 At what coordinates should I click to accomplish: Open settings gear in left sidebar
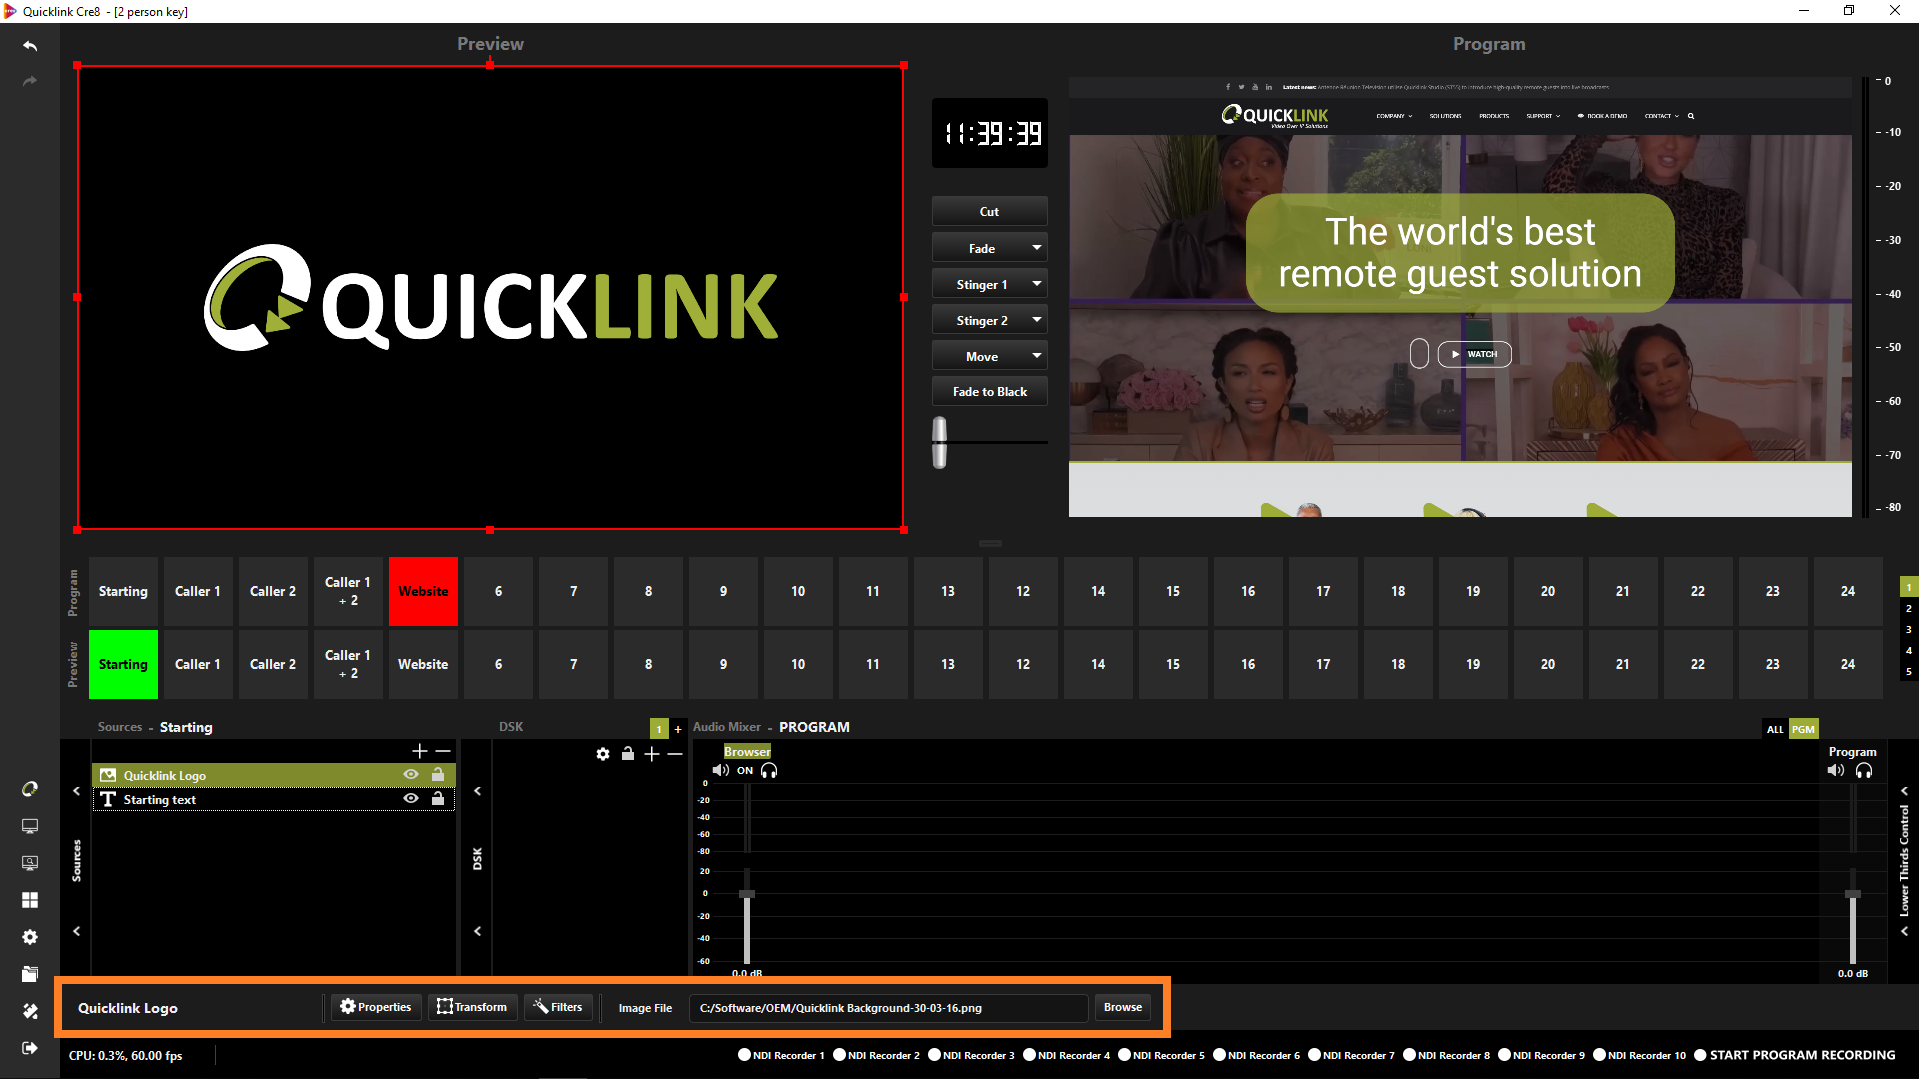(x=30, y=937)
